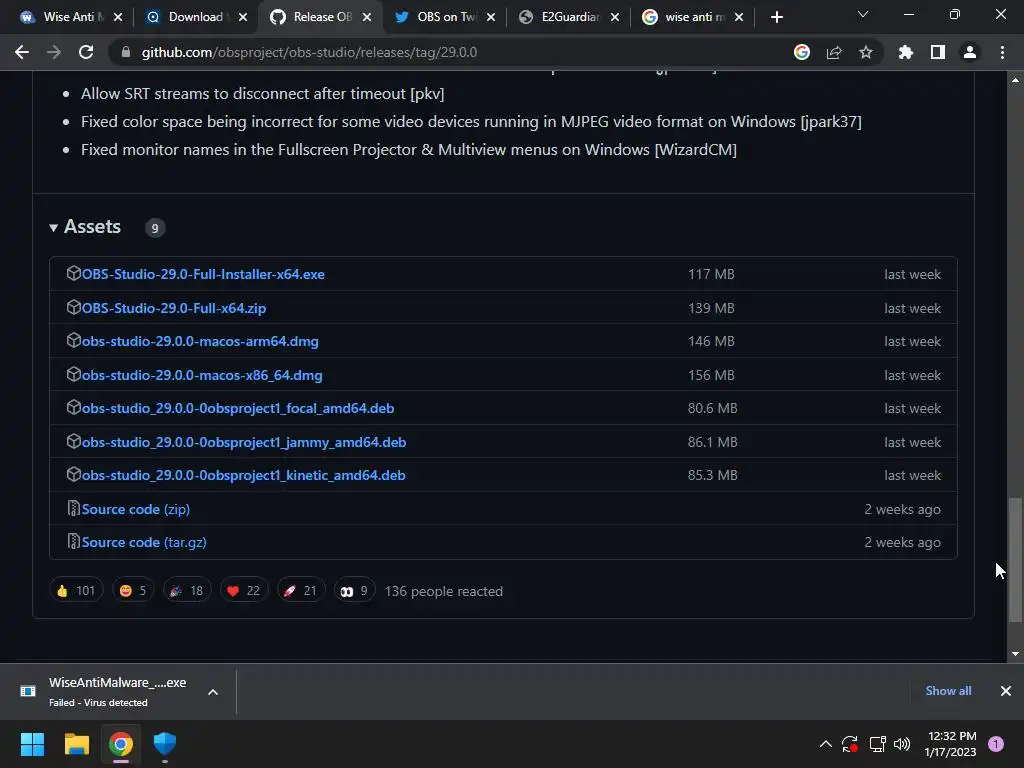The height and width of the screenshot is (768, 1024).
Task: Open the Chrome extensions puzzle icon
Action: coord(906,52)
